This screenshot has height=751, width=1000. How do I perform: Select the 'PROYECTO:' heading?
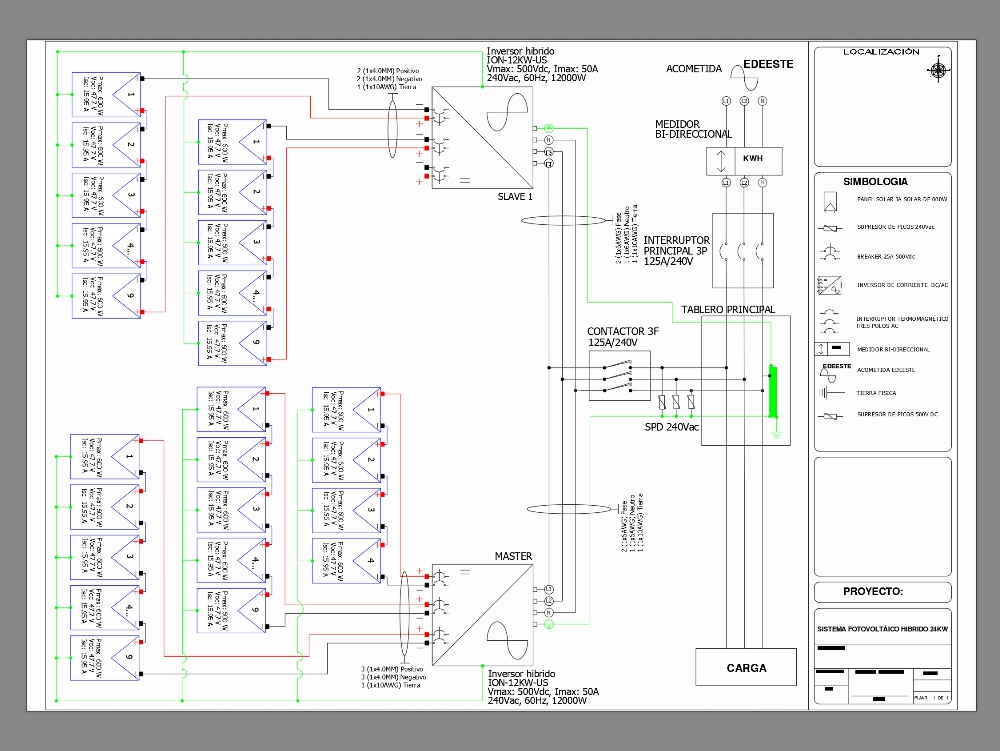[x=873, y=591]
